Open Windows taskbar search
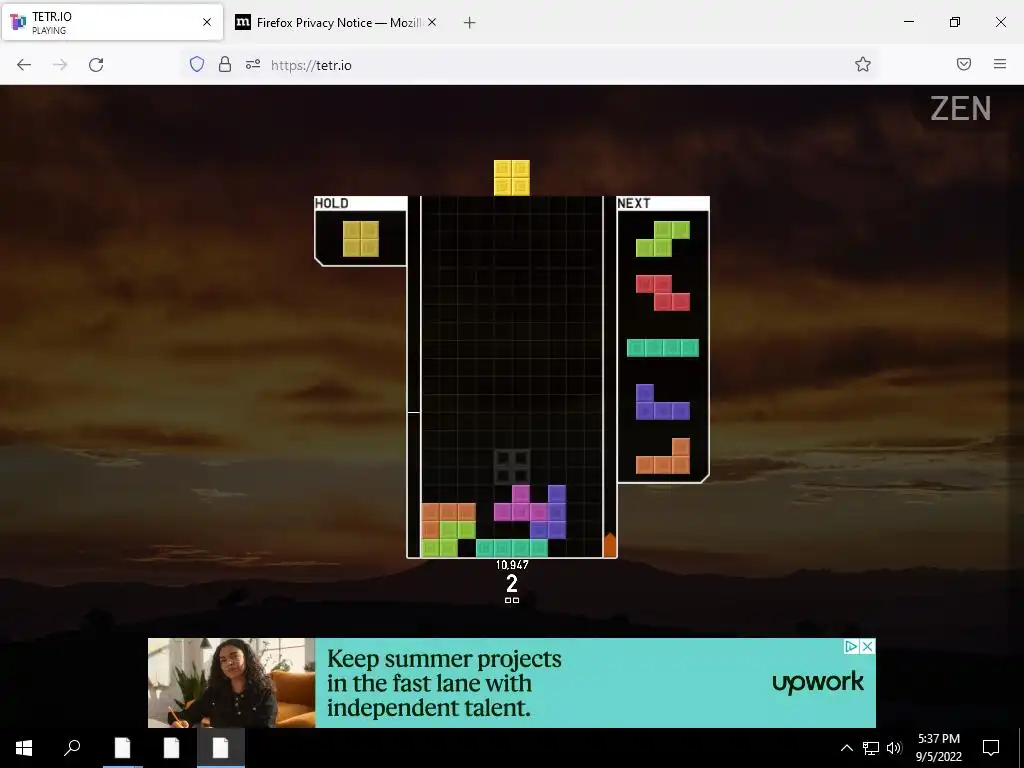This screenshot has height=768, width=1024. coord(72,748)
